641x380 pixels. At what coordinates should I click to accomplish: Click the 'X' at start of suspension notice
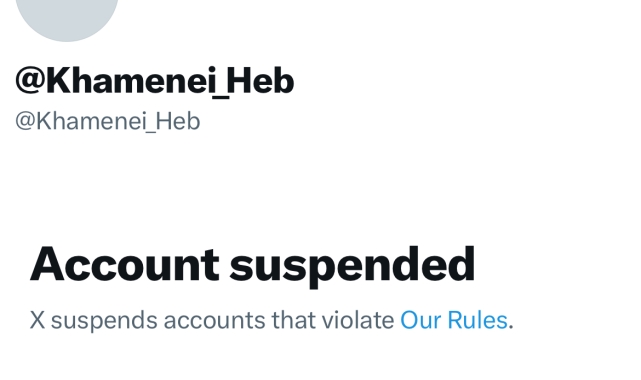tap(37, 320)
